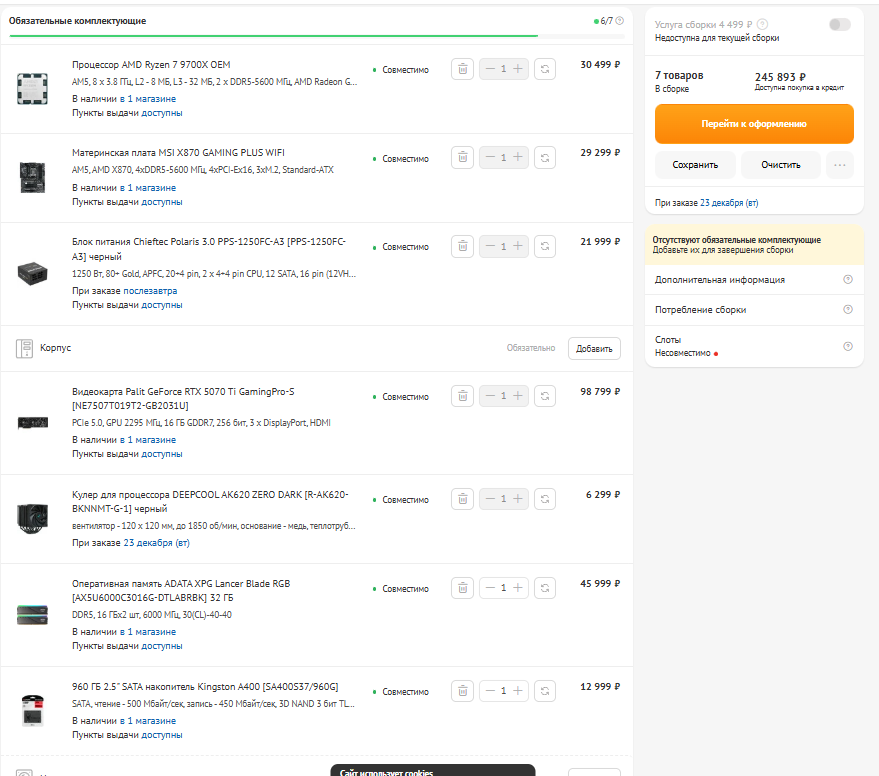This screenshot has width=879, height=776.
Task: Decrease quantity of Kingston A400 drive
Action: pyautogui.click(x=489, y=691)
